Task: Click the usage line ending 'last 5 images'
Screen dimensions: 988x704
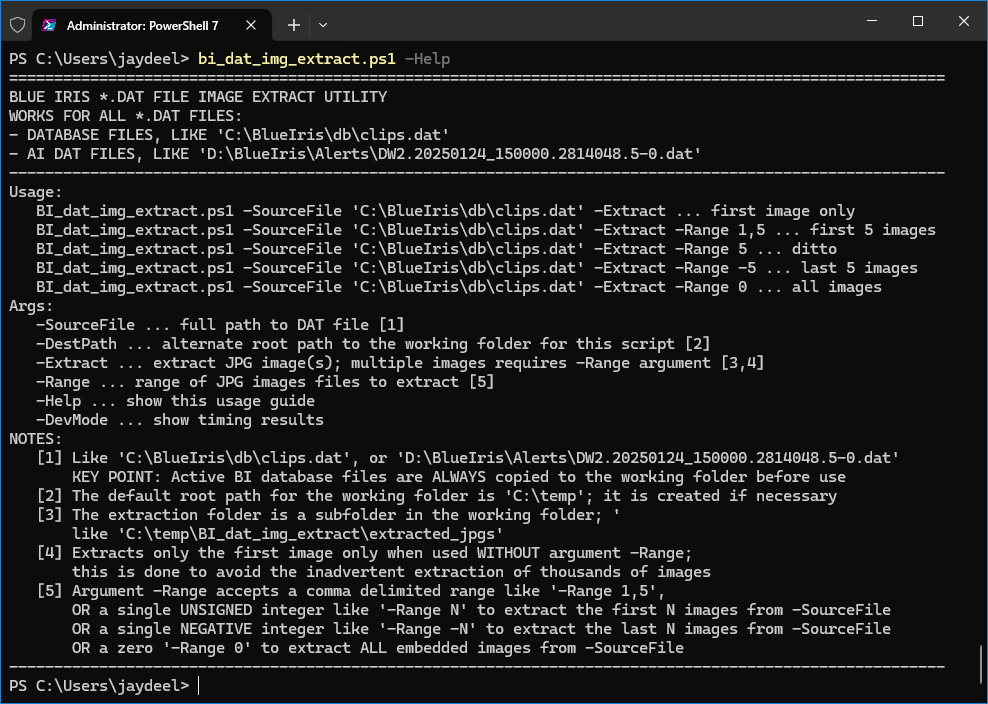Action: tap(477, 268)
